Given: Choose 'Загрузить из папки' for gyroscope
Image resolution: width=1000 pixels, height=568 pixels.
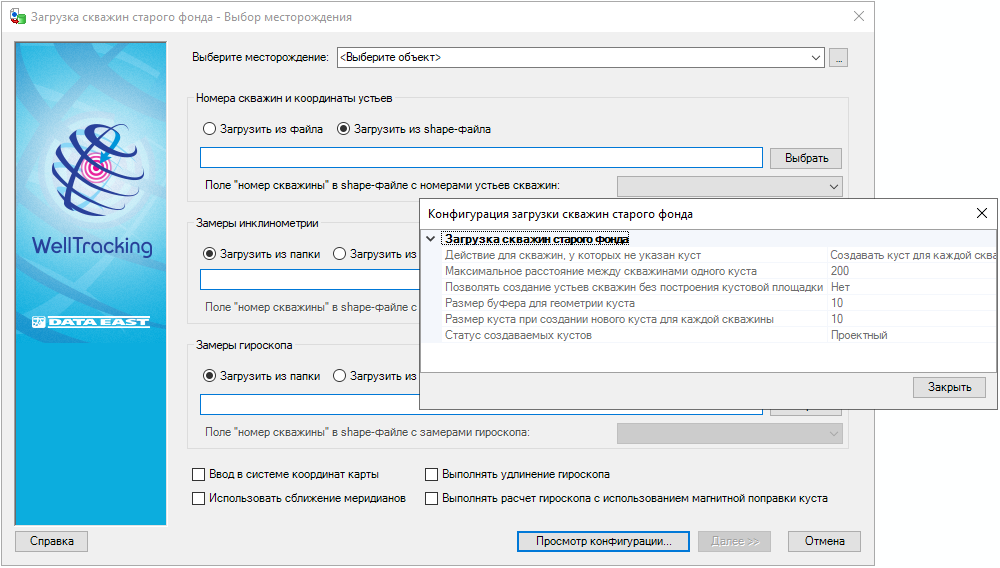Looking at the screenshot, I should [x=209, y=376].
